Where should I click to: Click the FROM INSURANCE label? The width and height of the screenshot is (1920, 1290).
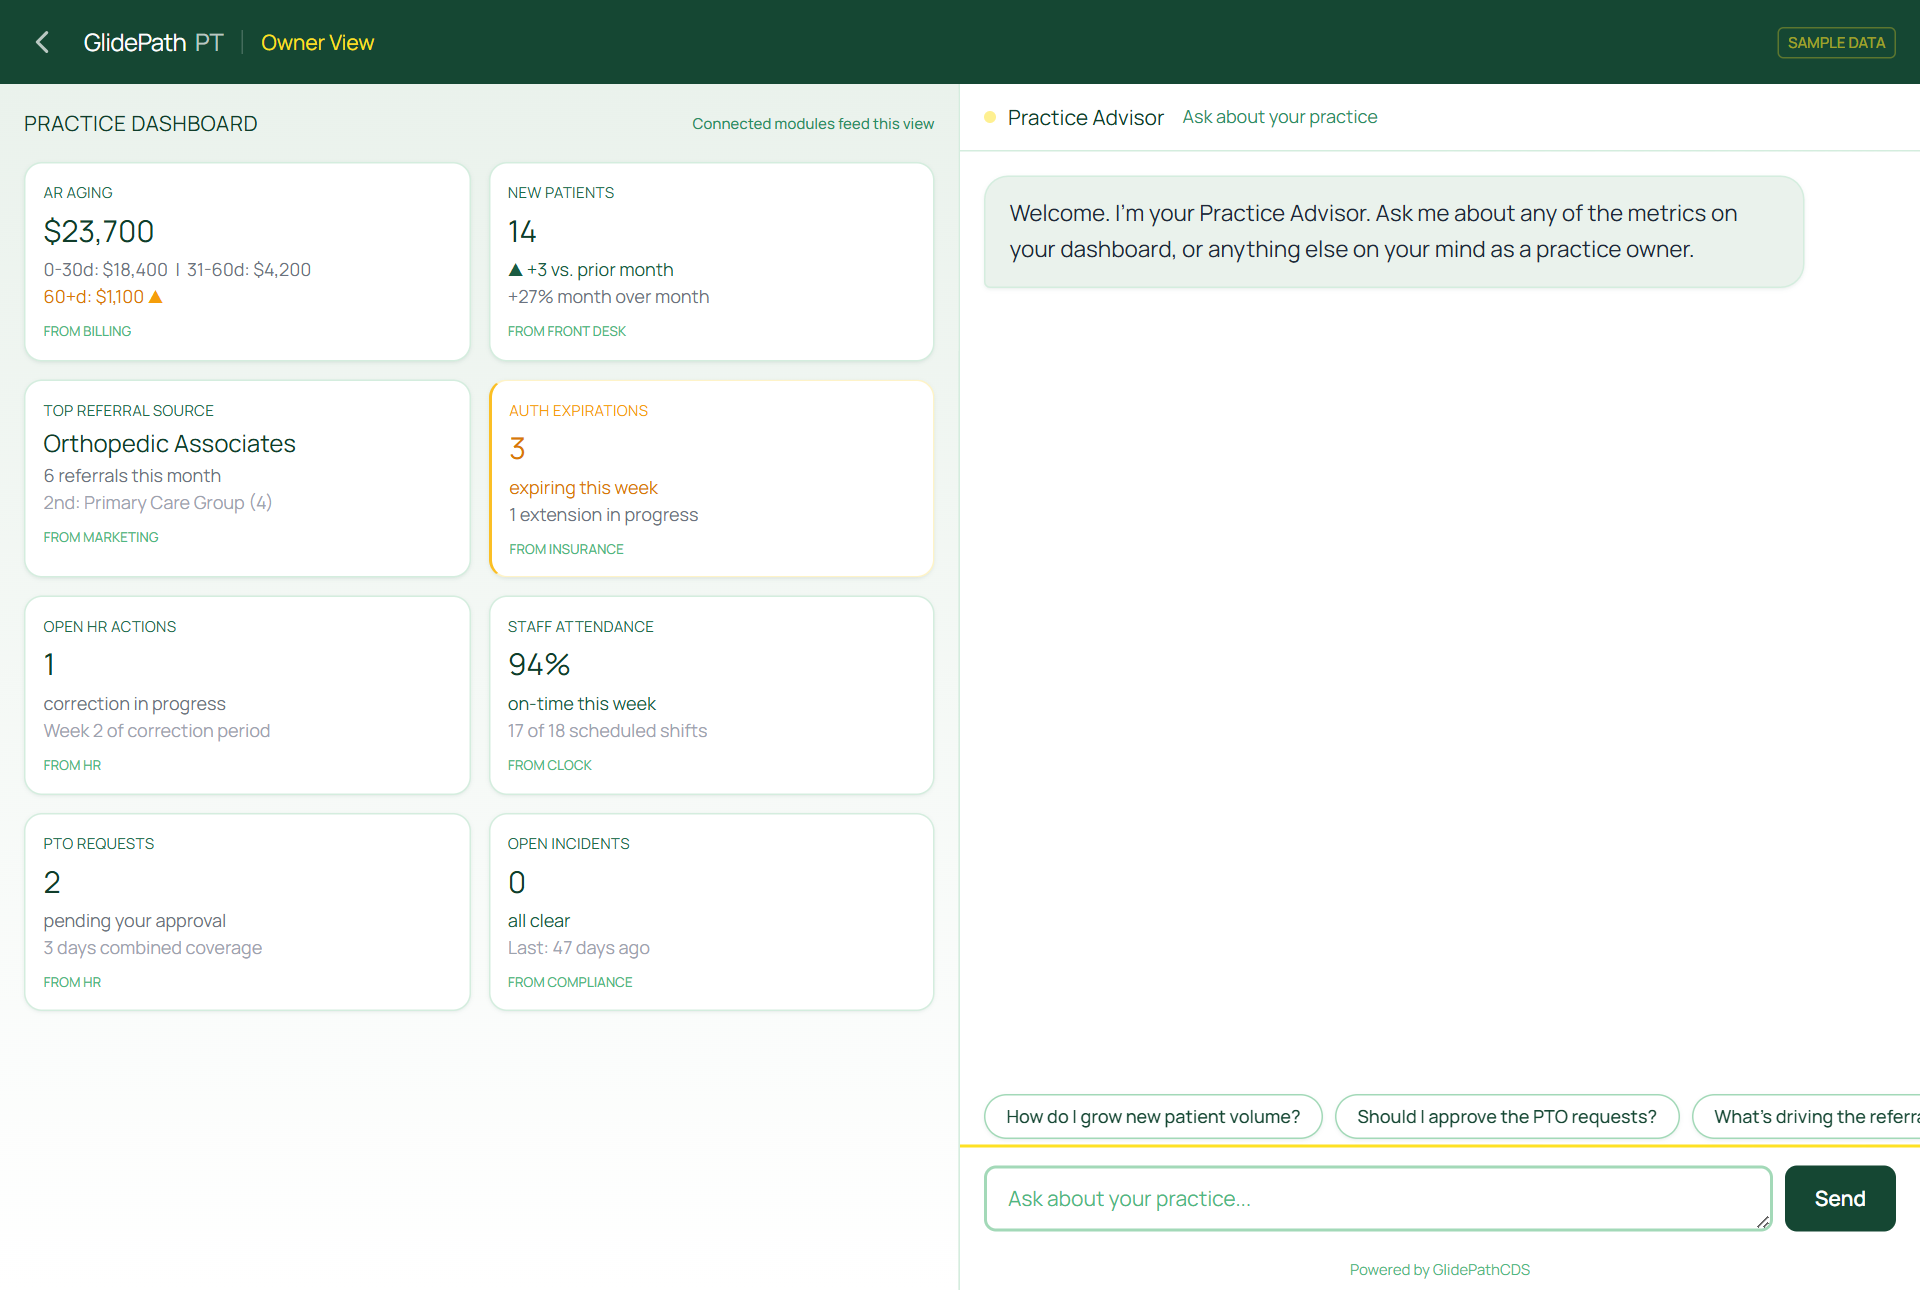(x=566, y=549)
